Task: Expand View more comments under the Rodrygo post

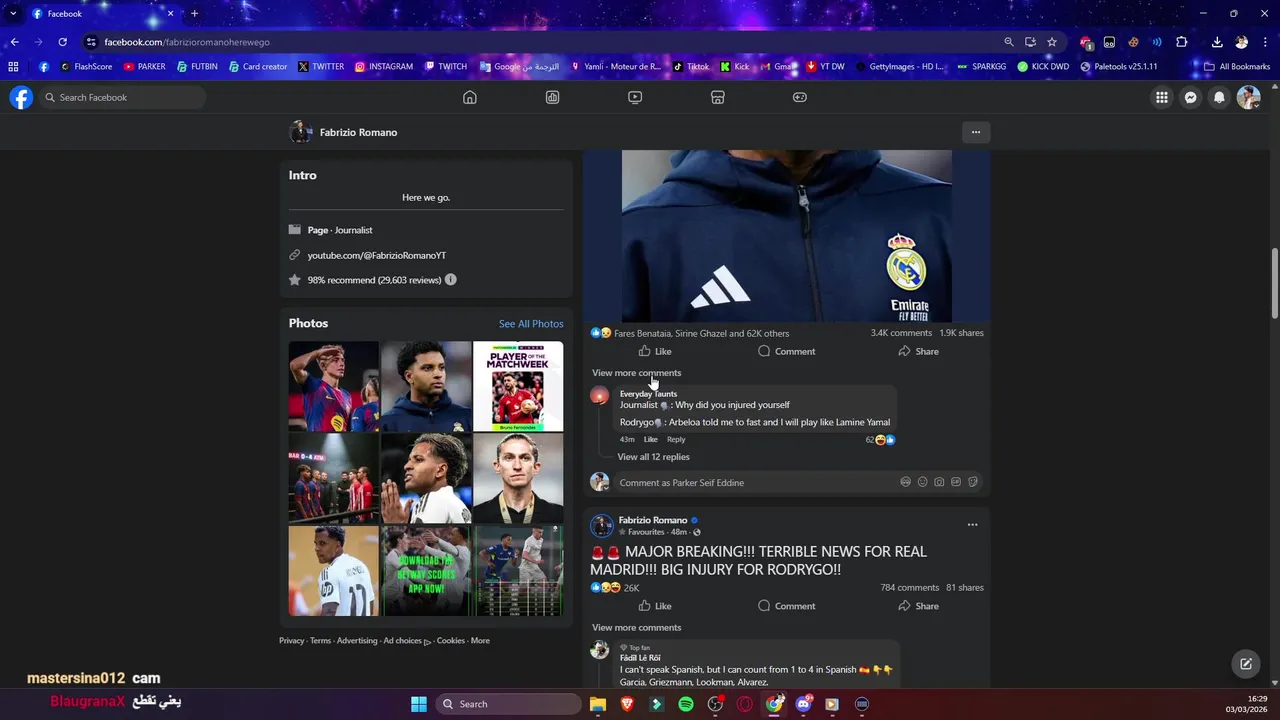Action: pyautogui.click(x=636, y=628)
